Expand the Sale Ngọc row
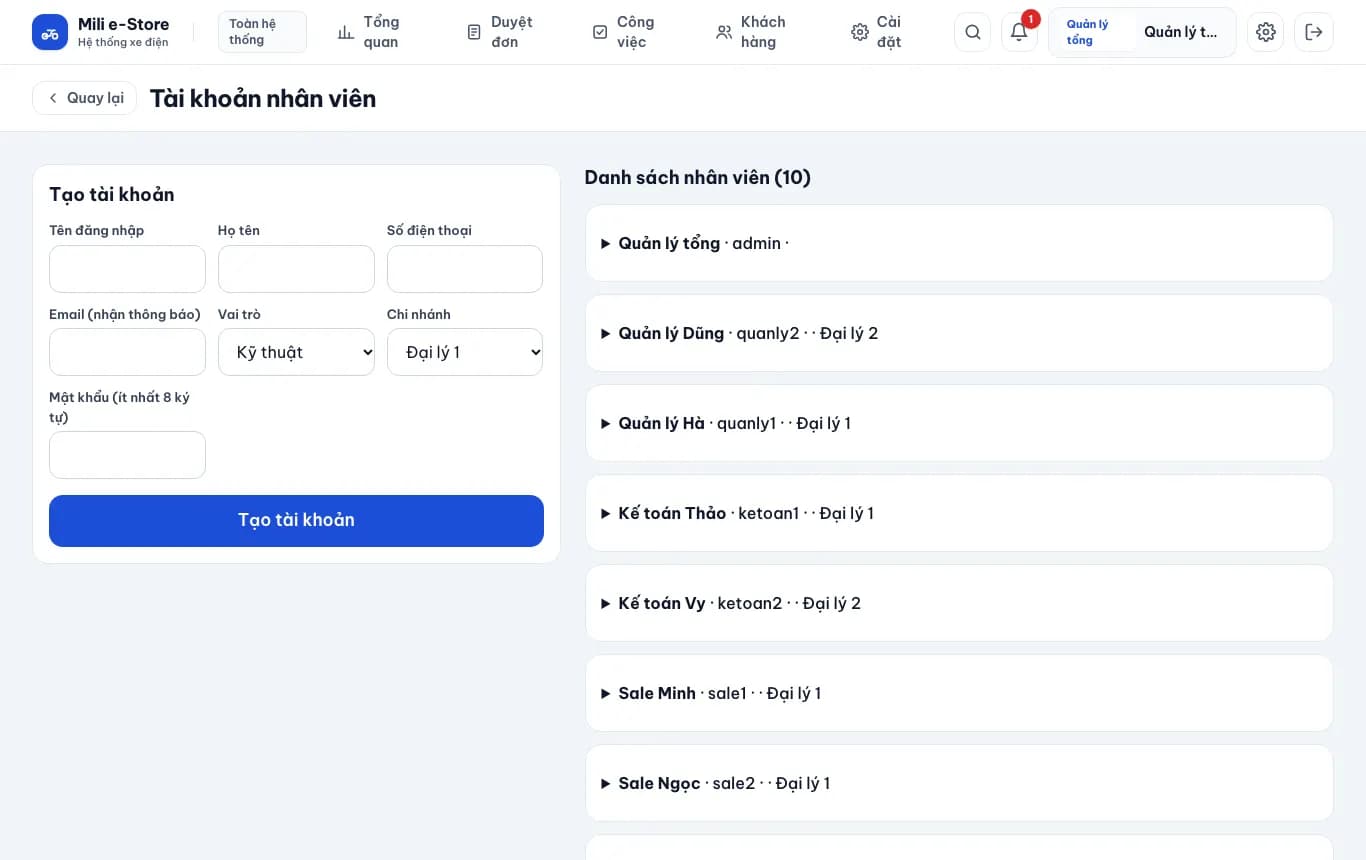Image resolution: width=1366 pixels, height=860 pixels. coord(959,783)
